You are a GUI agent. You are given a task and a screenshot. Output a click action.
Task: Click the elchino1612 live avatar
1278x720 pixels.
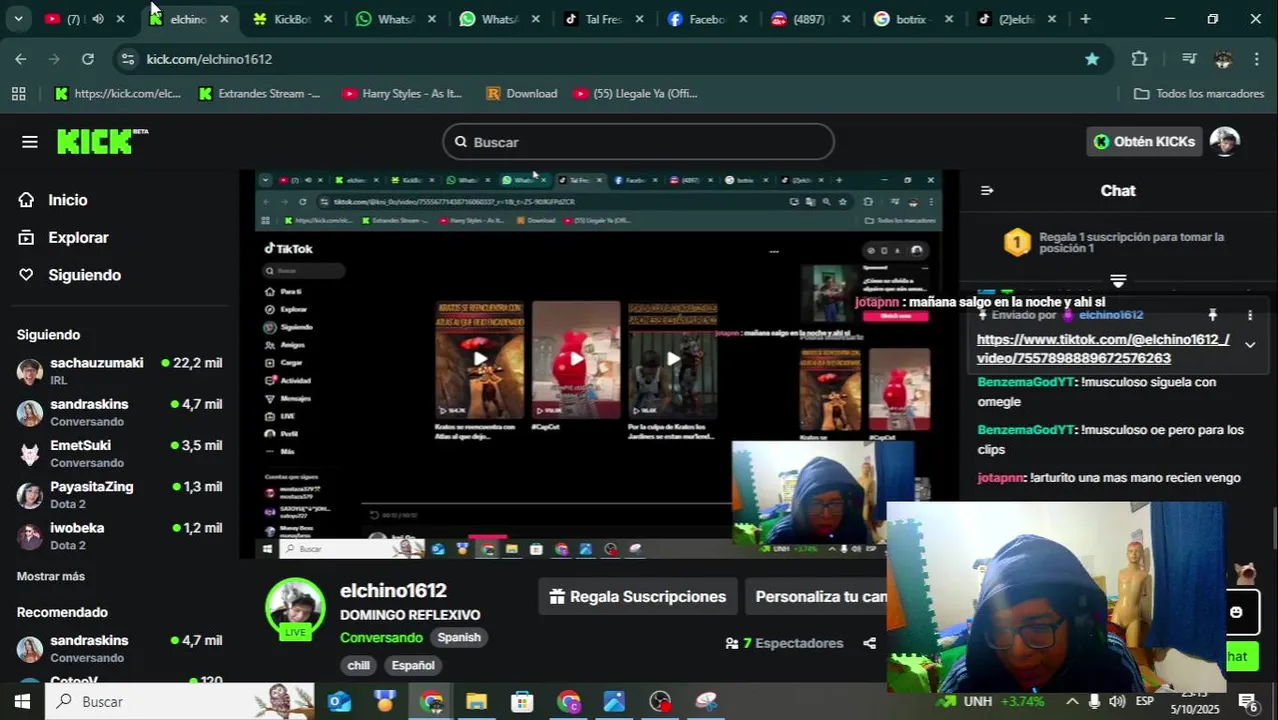coord(295,607)
